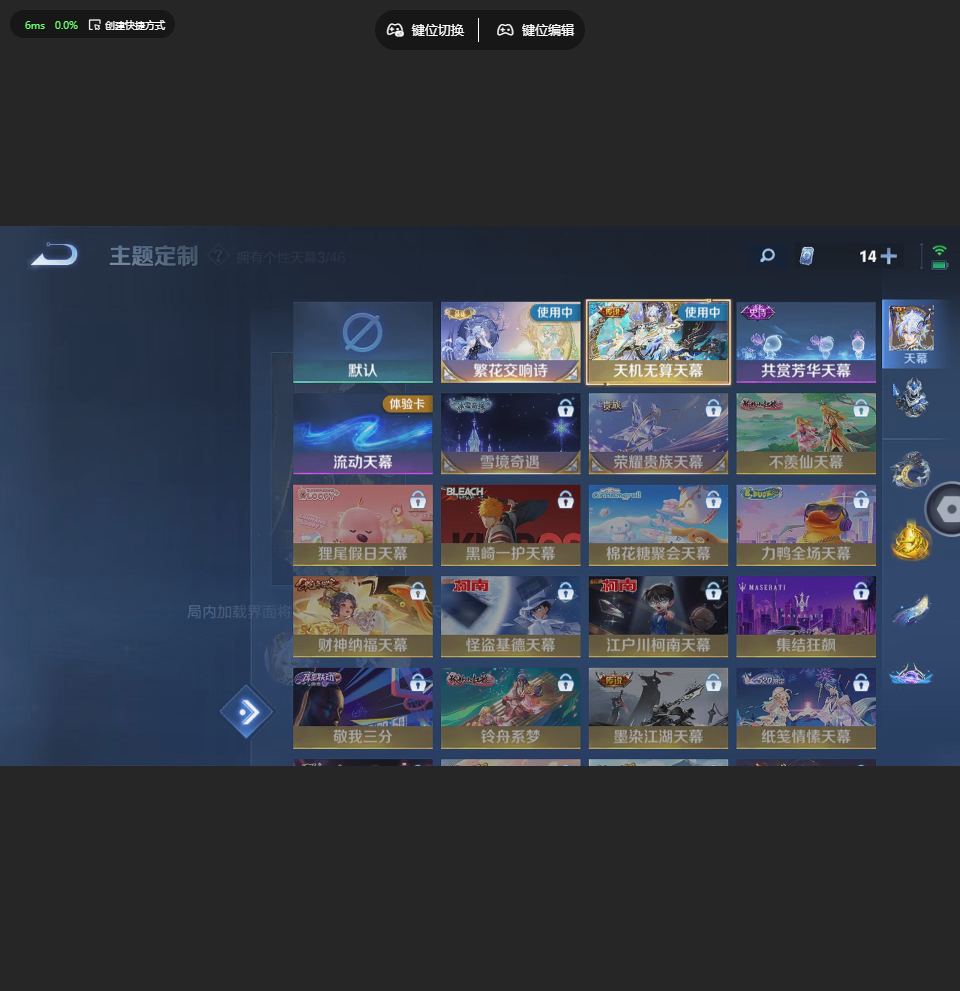This screenshot has width=960, height=991.
Task: Expand panel with diamond arrow button
Action: coord(246,712)
